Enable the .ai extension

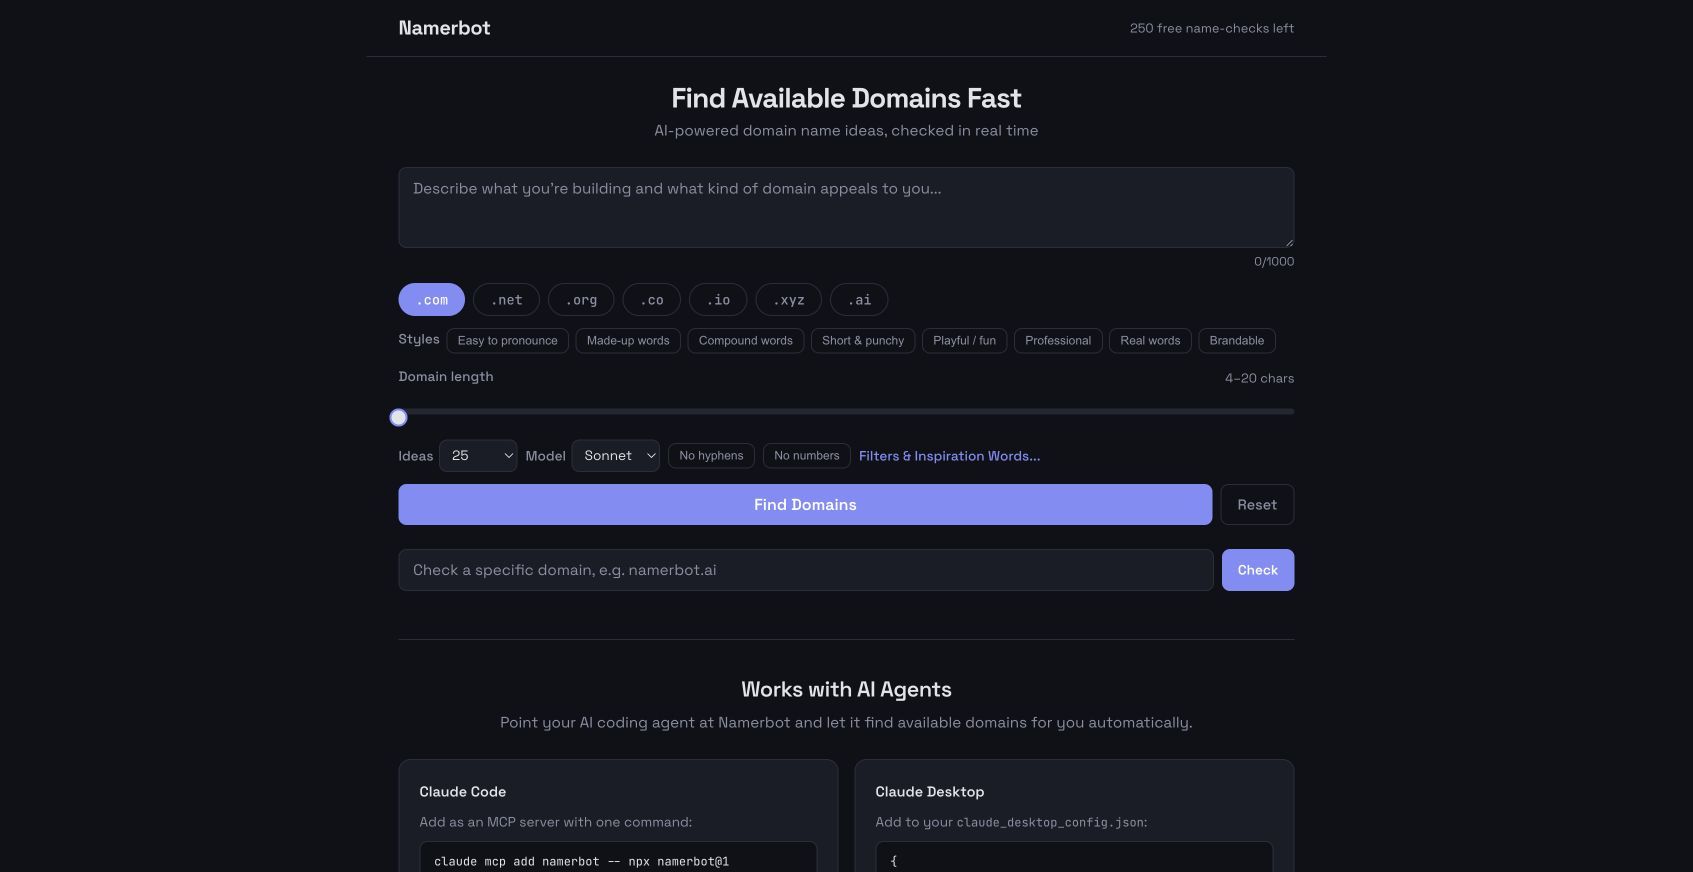pyautogui.click(x=859, y=300)
